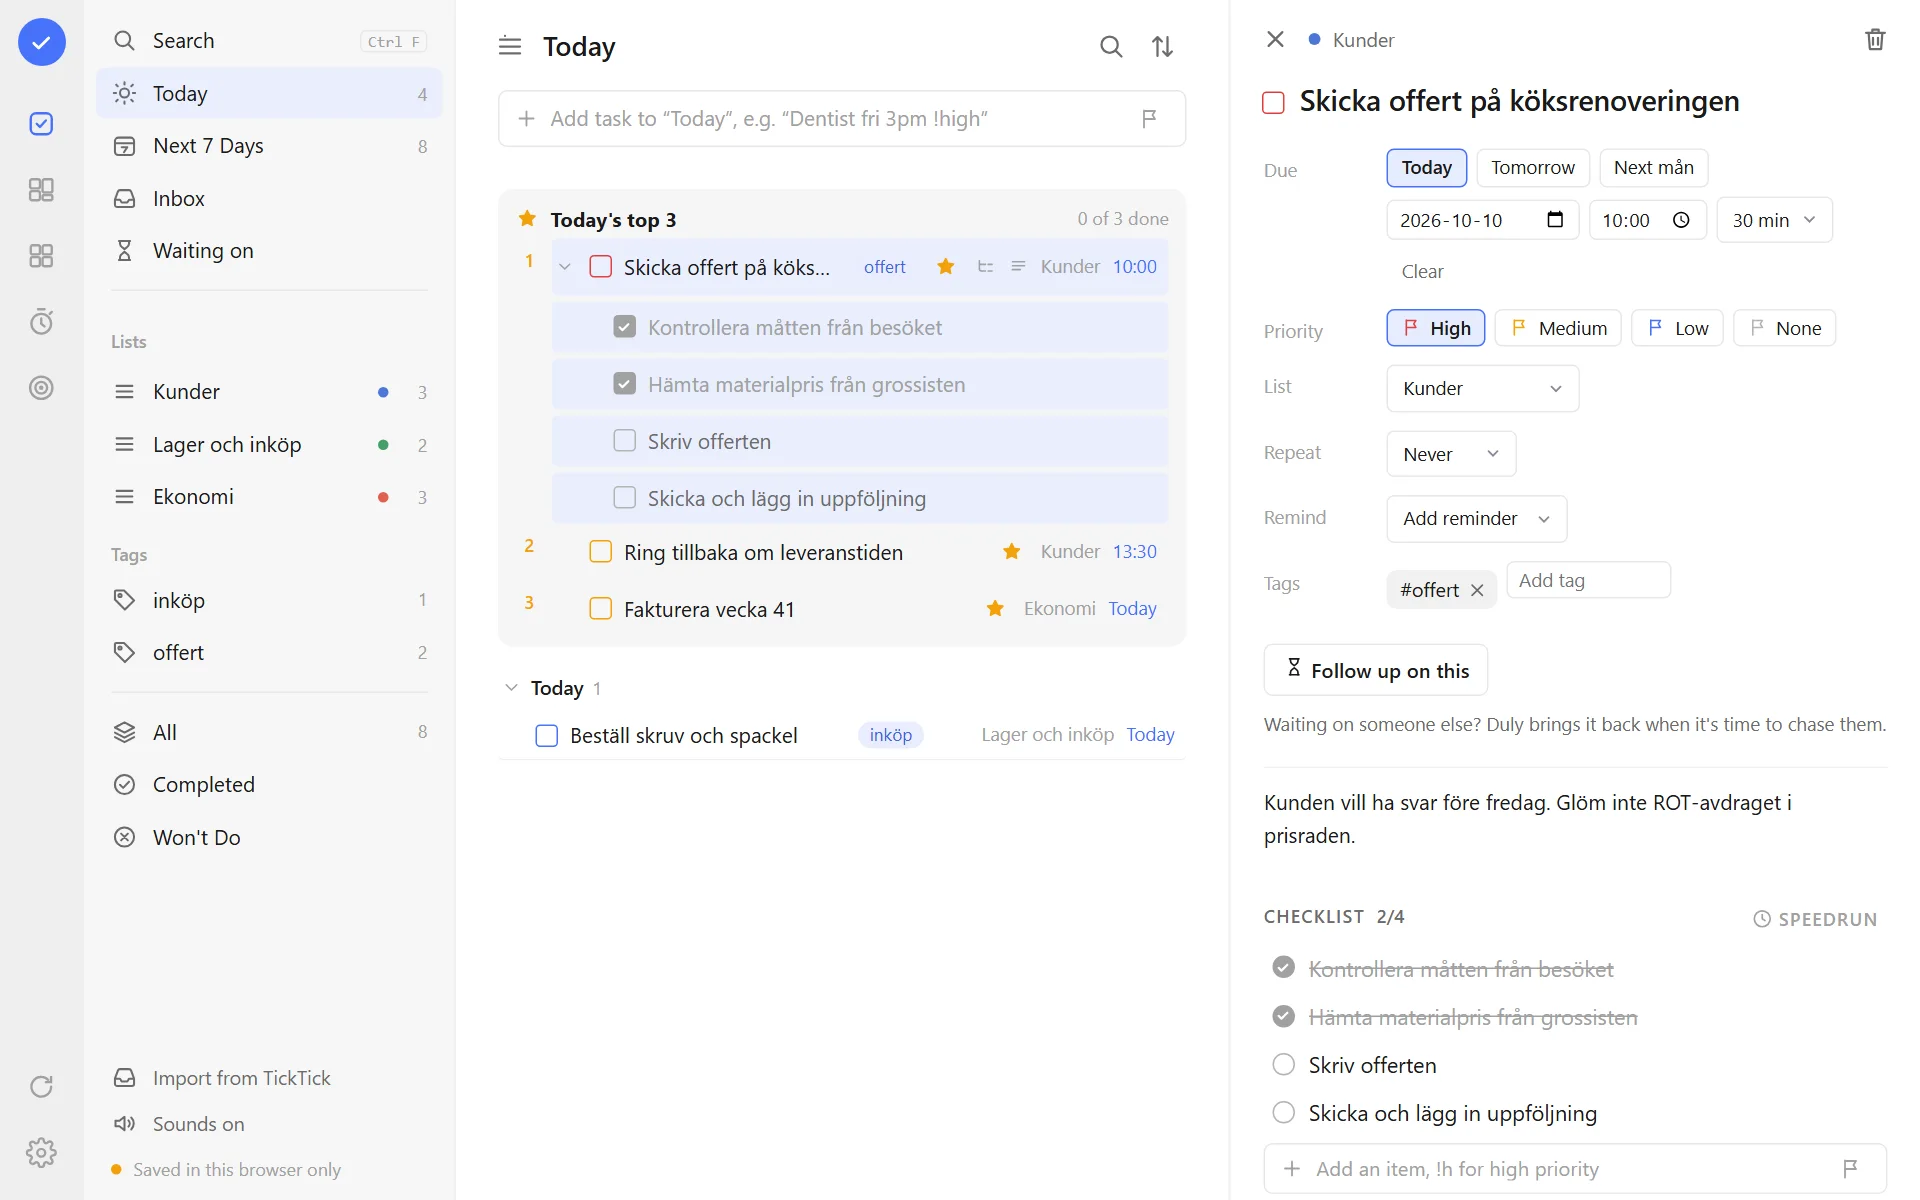Viewport: 1920px width, 1200px height.
Task: Click the Add task to Today input
Action: [842, 119]
